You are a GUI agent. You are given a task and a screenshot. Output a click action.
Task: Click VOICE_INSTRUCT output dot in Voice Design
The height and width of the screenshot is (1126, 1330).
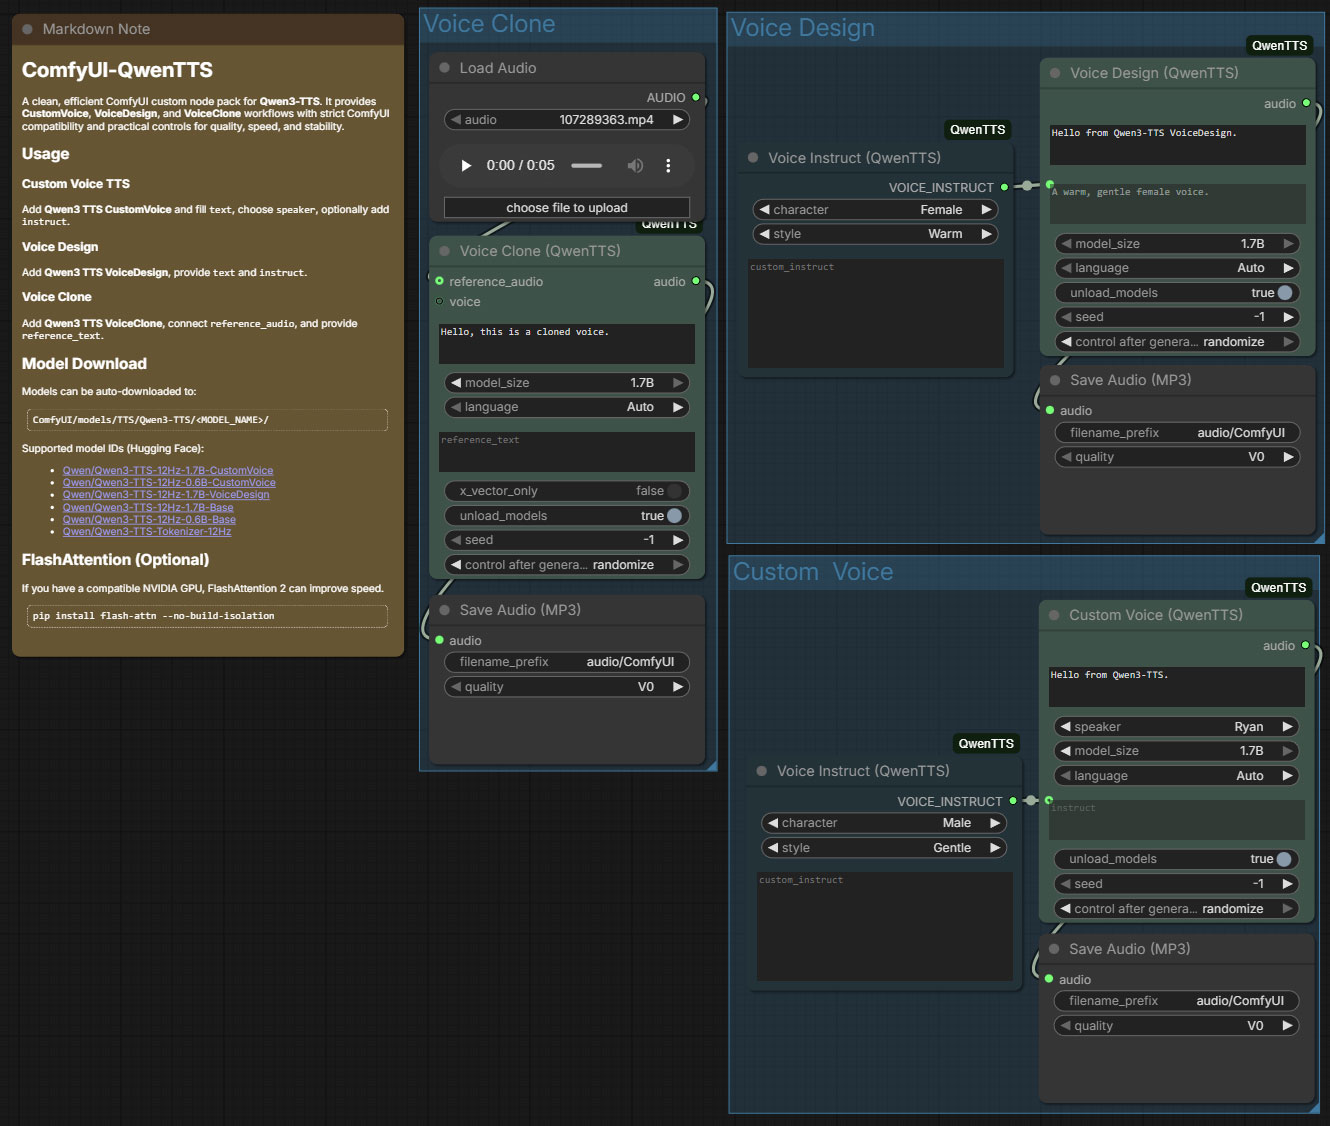[1005, 187]
